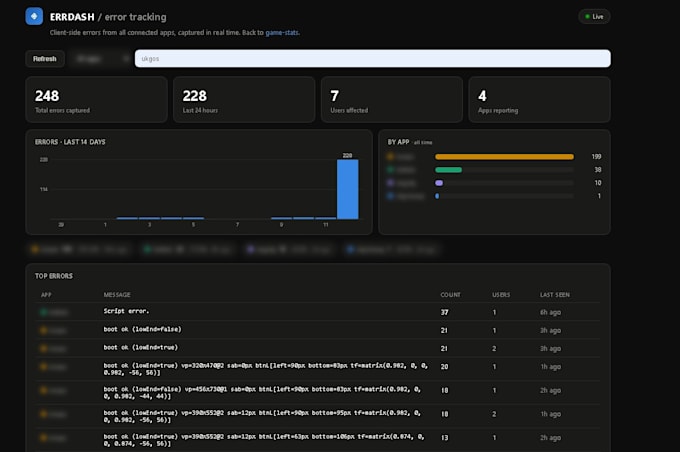This screenshot has height=452, width=680.
Task: Open the error message with vp=320x470@2
Action: (x=266, y=369)
